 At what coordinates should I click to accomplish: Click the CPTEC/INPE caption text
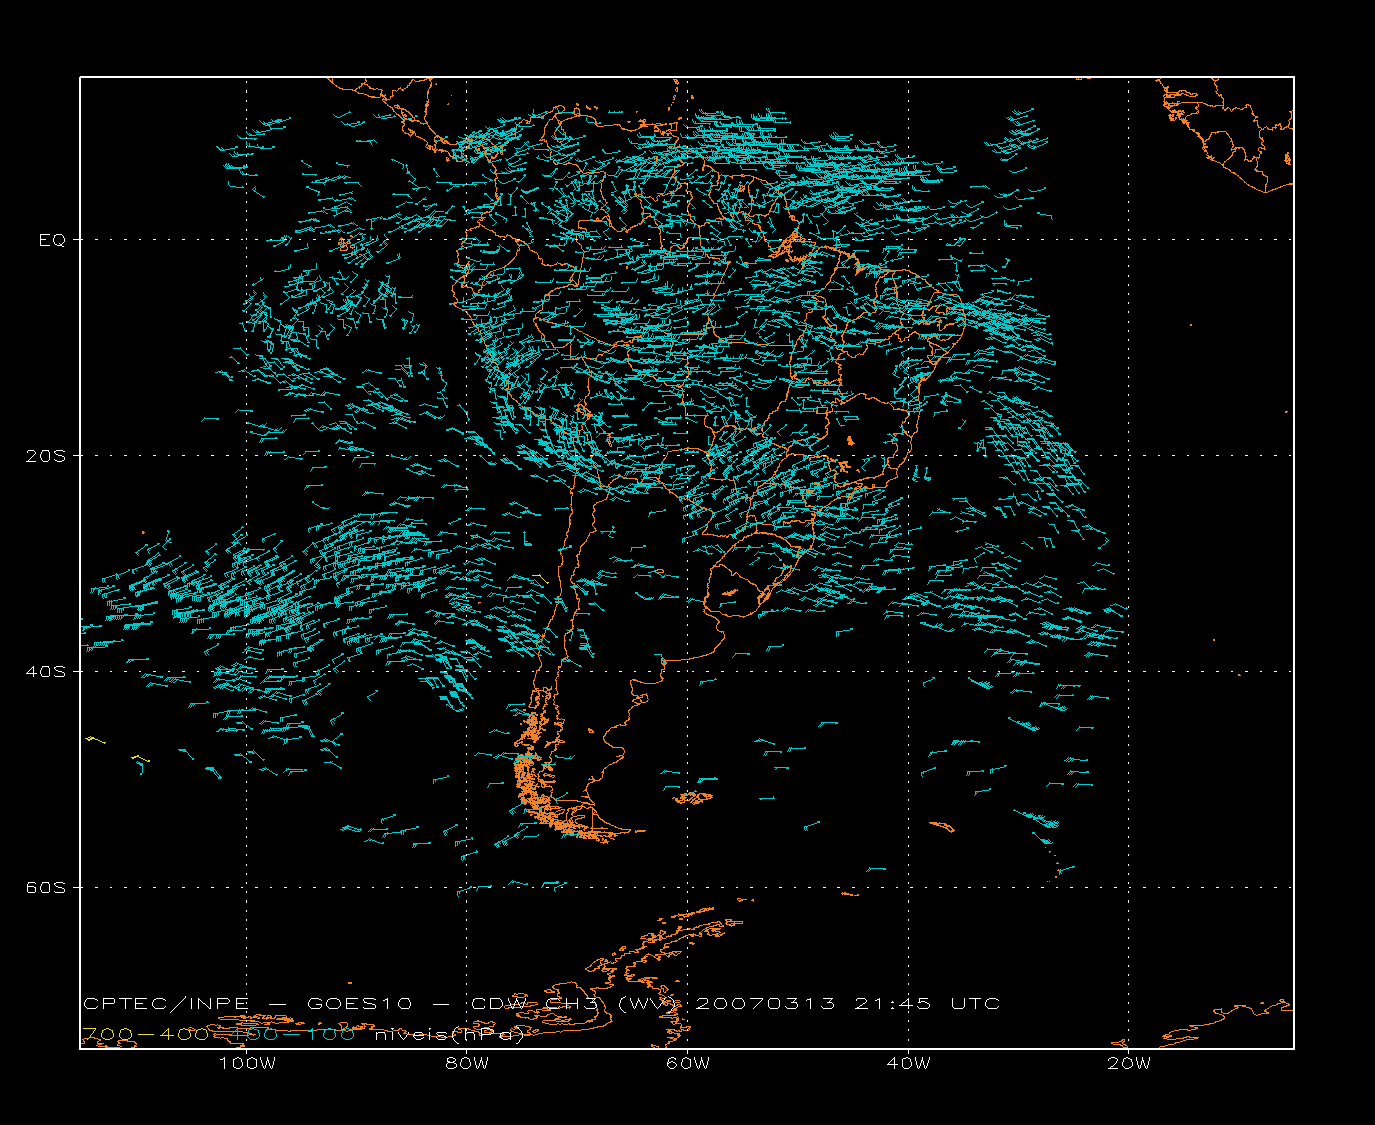point(166,1004)
